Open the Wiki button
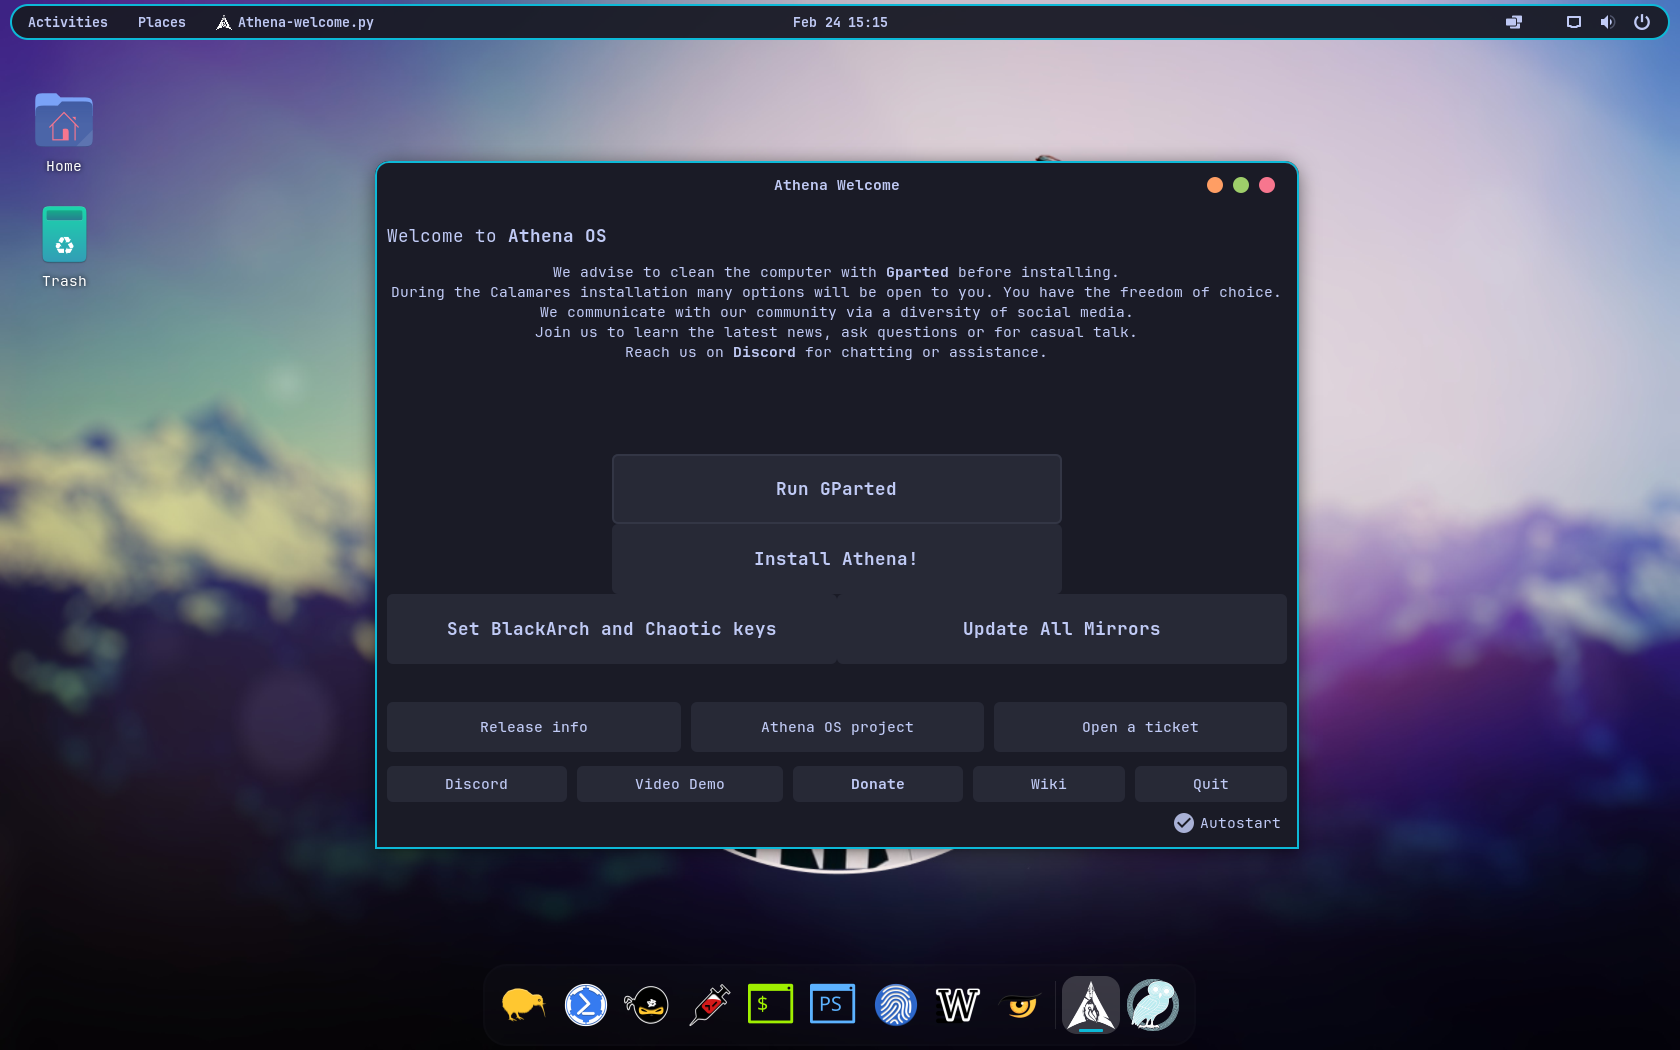This screenshot has height=1050, width=1680. click(1049, 784)
